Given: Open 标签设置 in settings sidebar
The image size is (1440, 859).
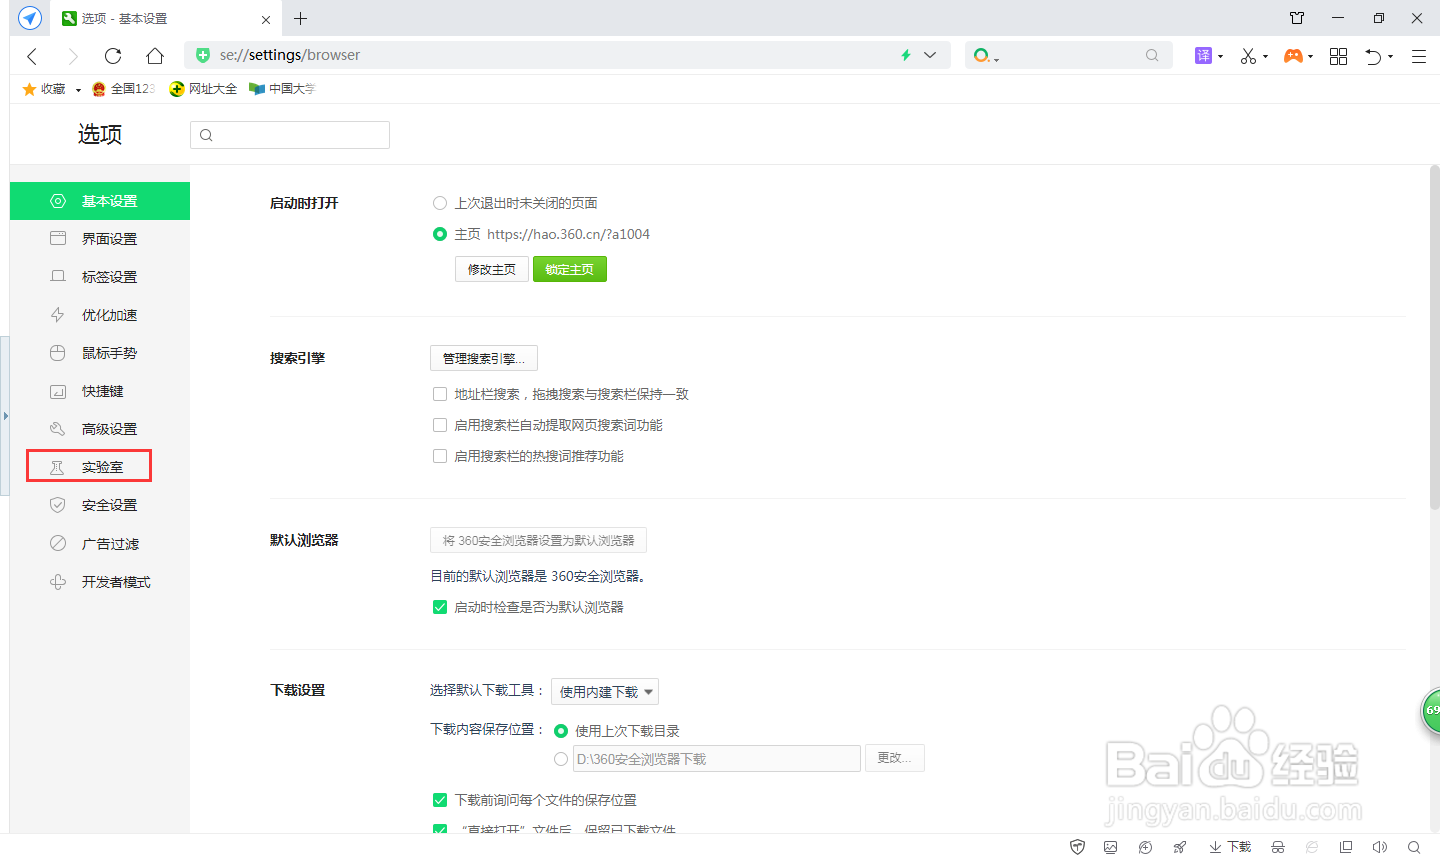Looking at the screenshot, I should tap(100, 277).
